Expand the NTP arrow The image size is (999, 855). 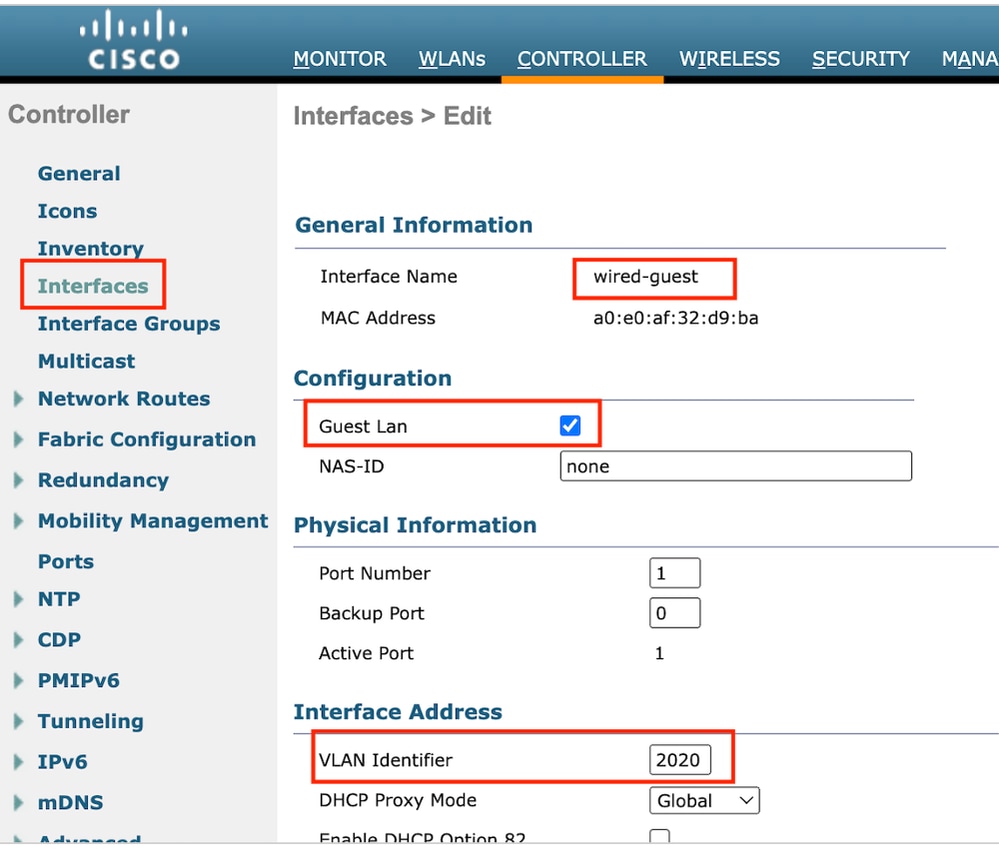(x=18, y=599)
